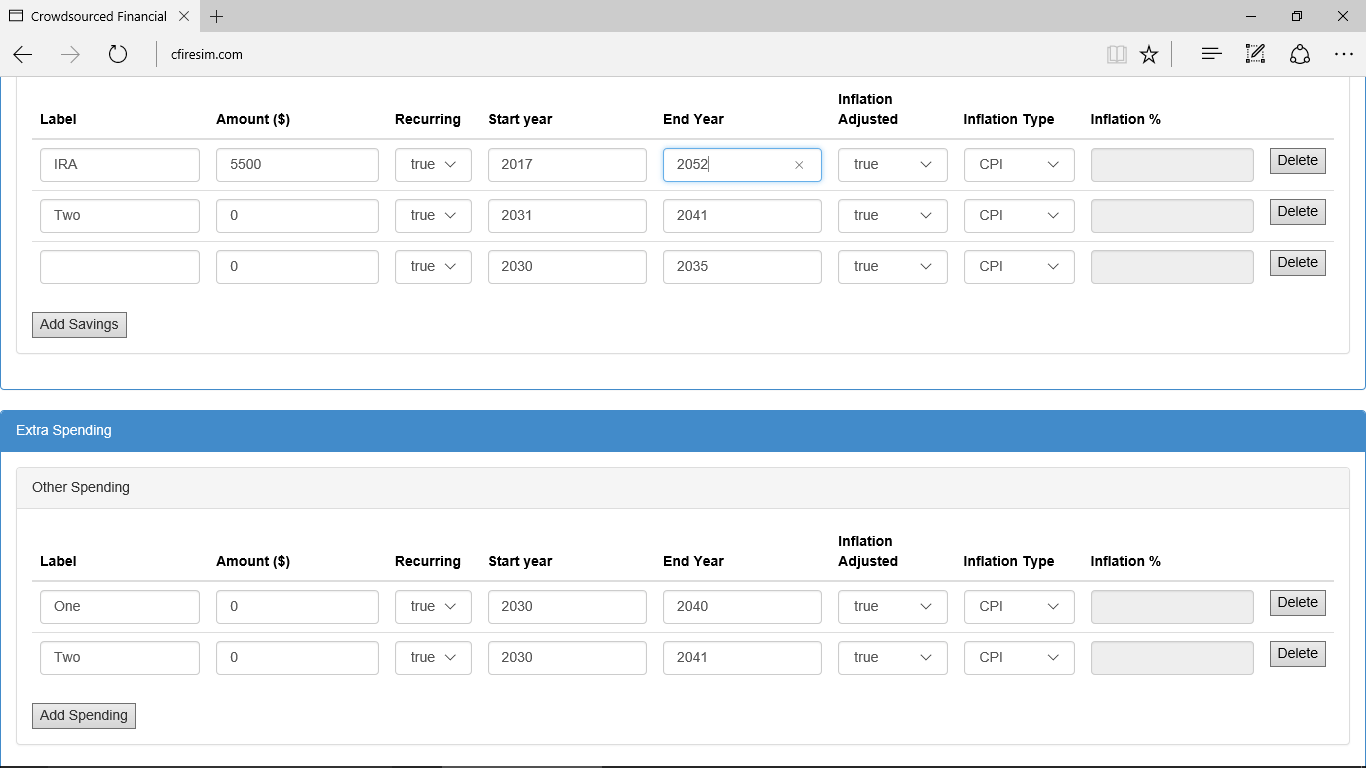Click the Refresh page icon
This screenshot has width=1366, height=768.
click(x=118, y=55)
